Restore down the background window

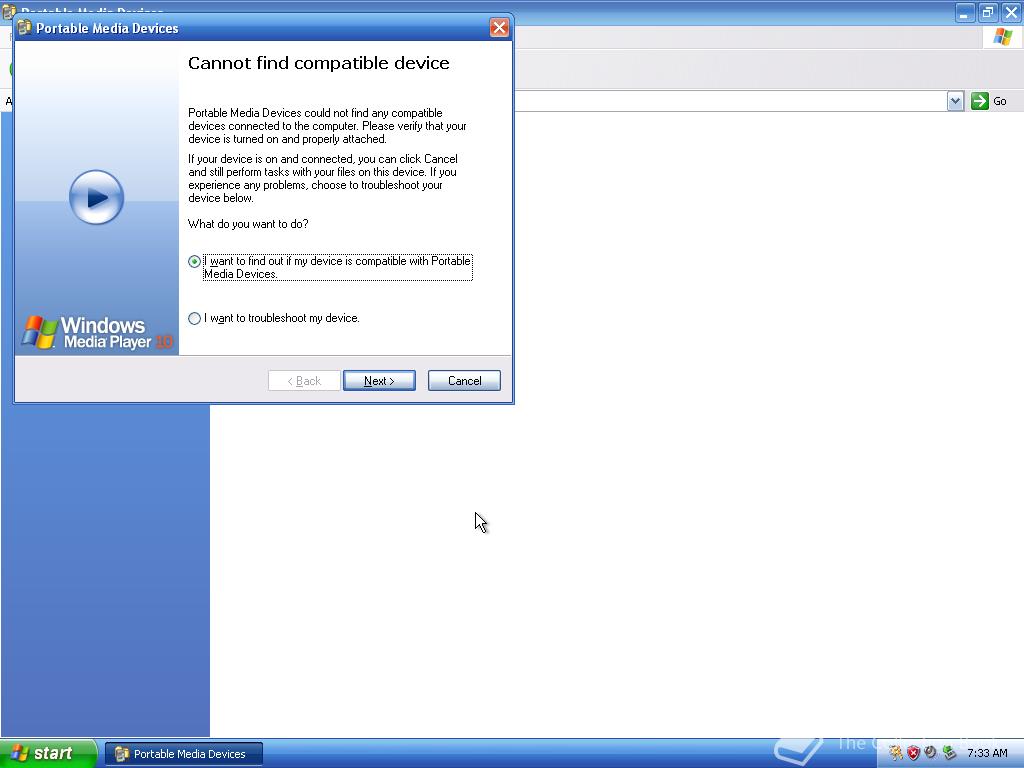click(987, 12)
